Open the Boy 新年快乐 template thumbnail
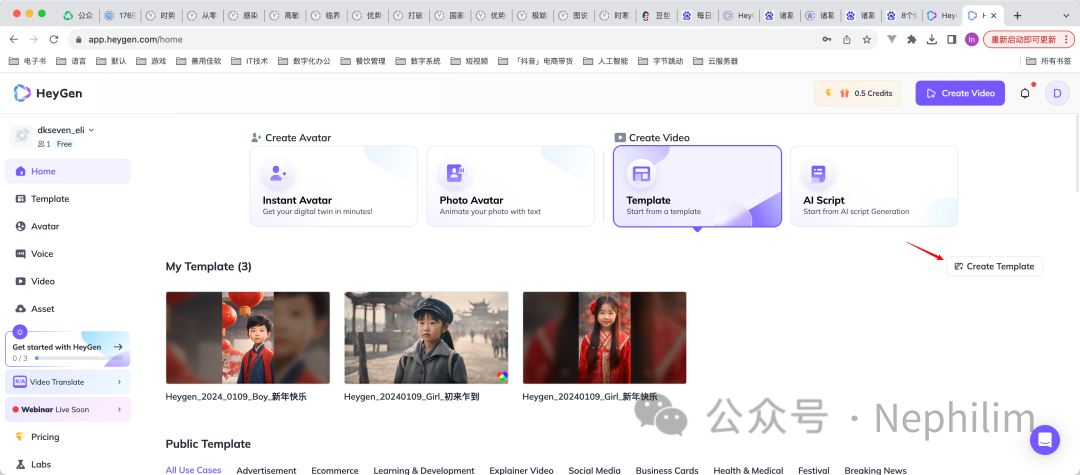 (248, 338)
